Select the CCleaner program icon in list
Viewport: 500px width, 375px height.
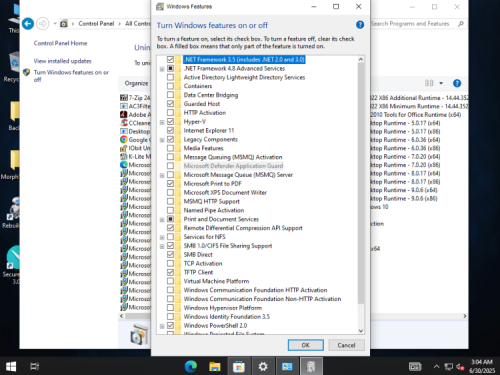124,123
